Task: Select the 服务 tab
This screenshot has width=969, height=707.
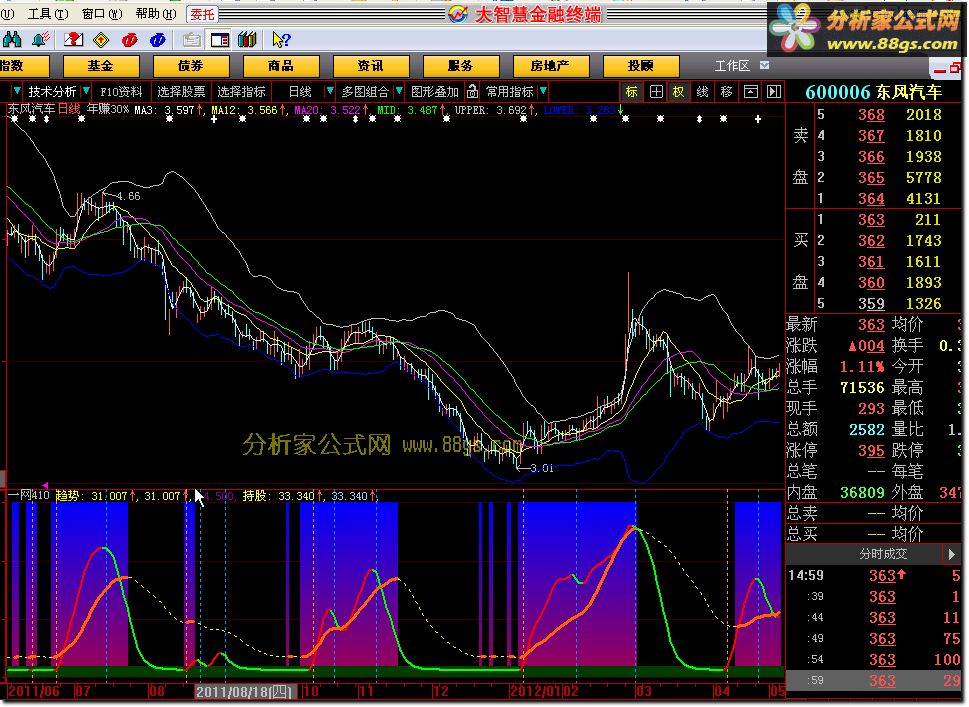Action: coord(460,66)
